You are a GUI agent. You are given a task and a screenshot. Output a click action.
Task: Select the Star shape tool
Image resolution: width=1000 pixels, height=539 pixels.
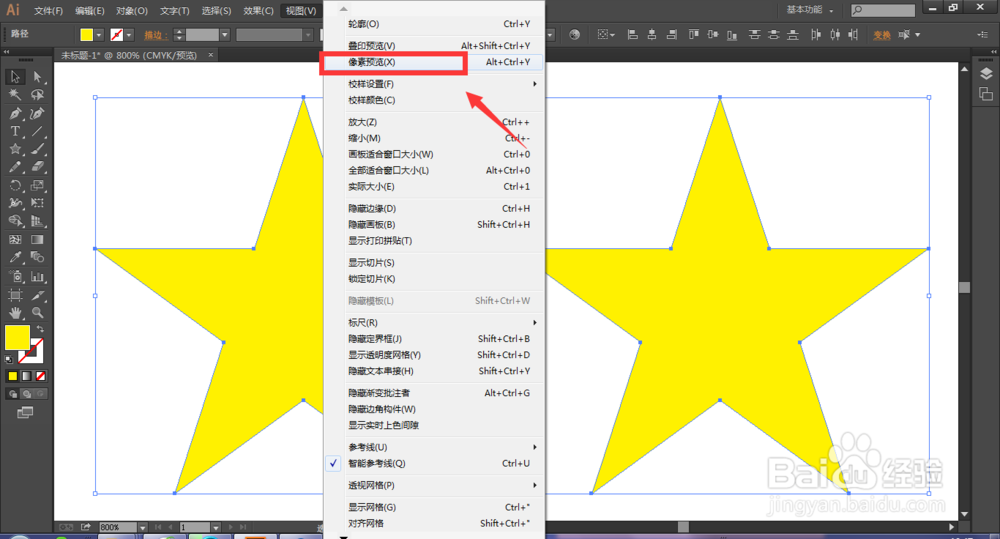[x=15, y=149]
